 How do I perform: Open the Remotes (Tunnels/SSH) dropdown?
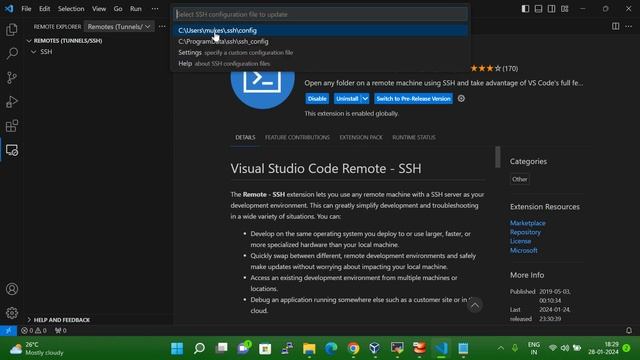(119, 27)
